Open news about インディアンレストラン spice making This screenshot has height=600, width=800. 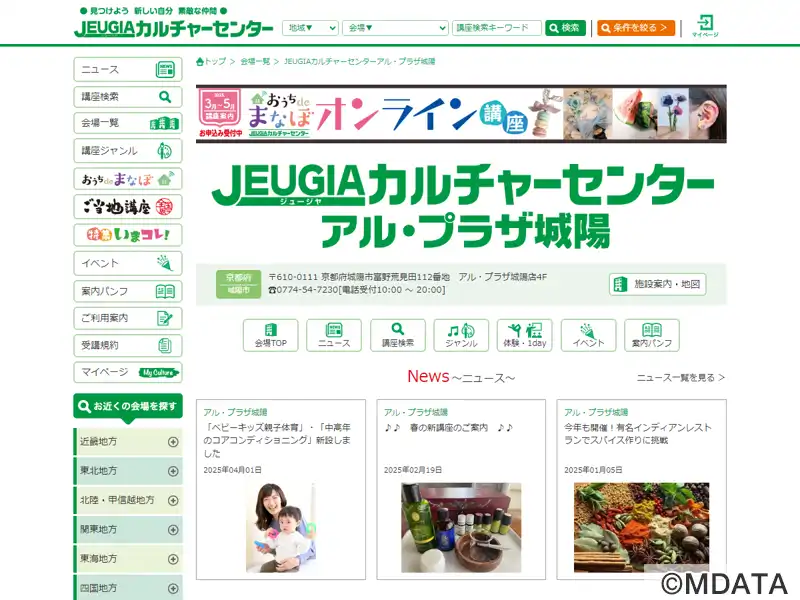click(x=638, y=434)
